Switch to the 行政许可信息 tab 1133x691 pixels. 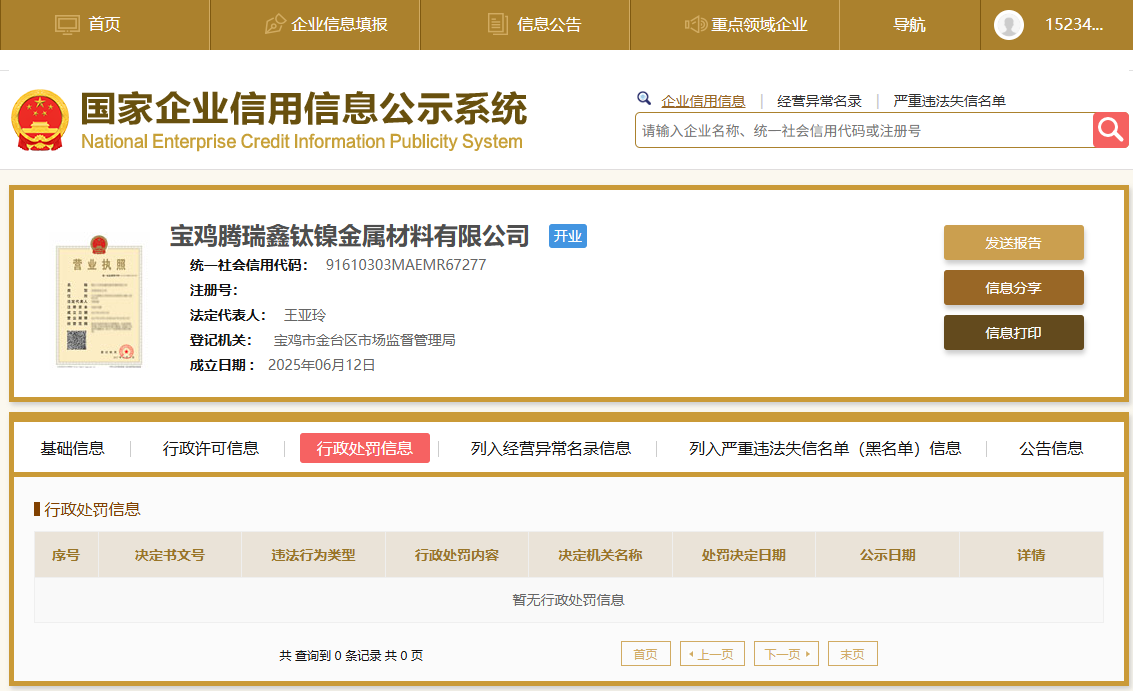210,448
